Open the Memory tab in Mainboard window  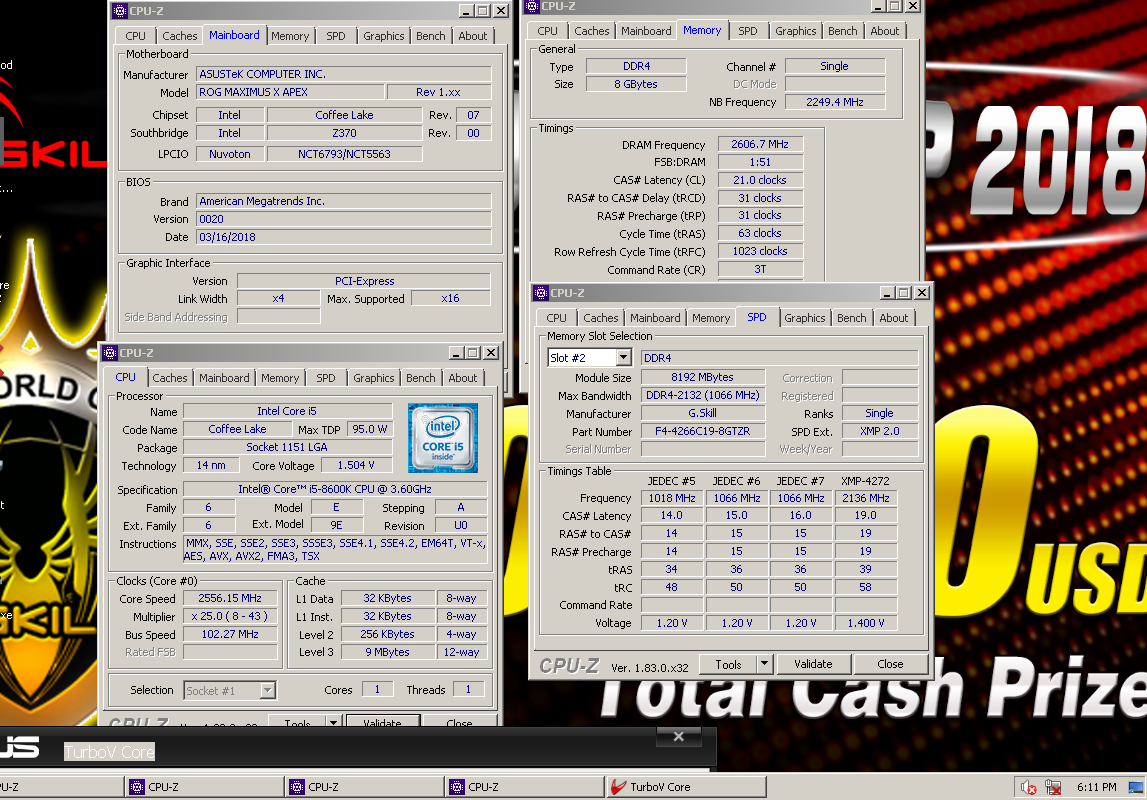point(290,36)
